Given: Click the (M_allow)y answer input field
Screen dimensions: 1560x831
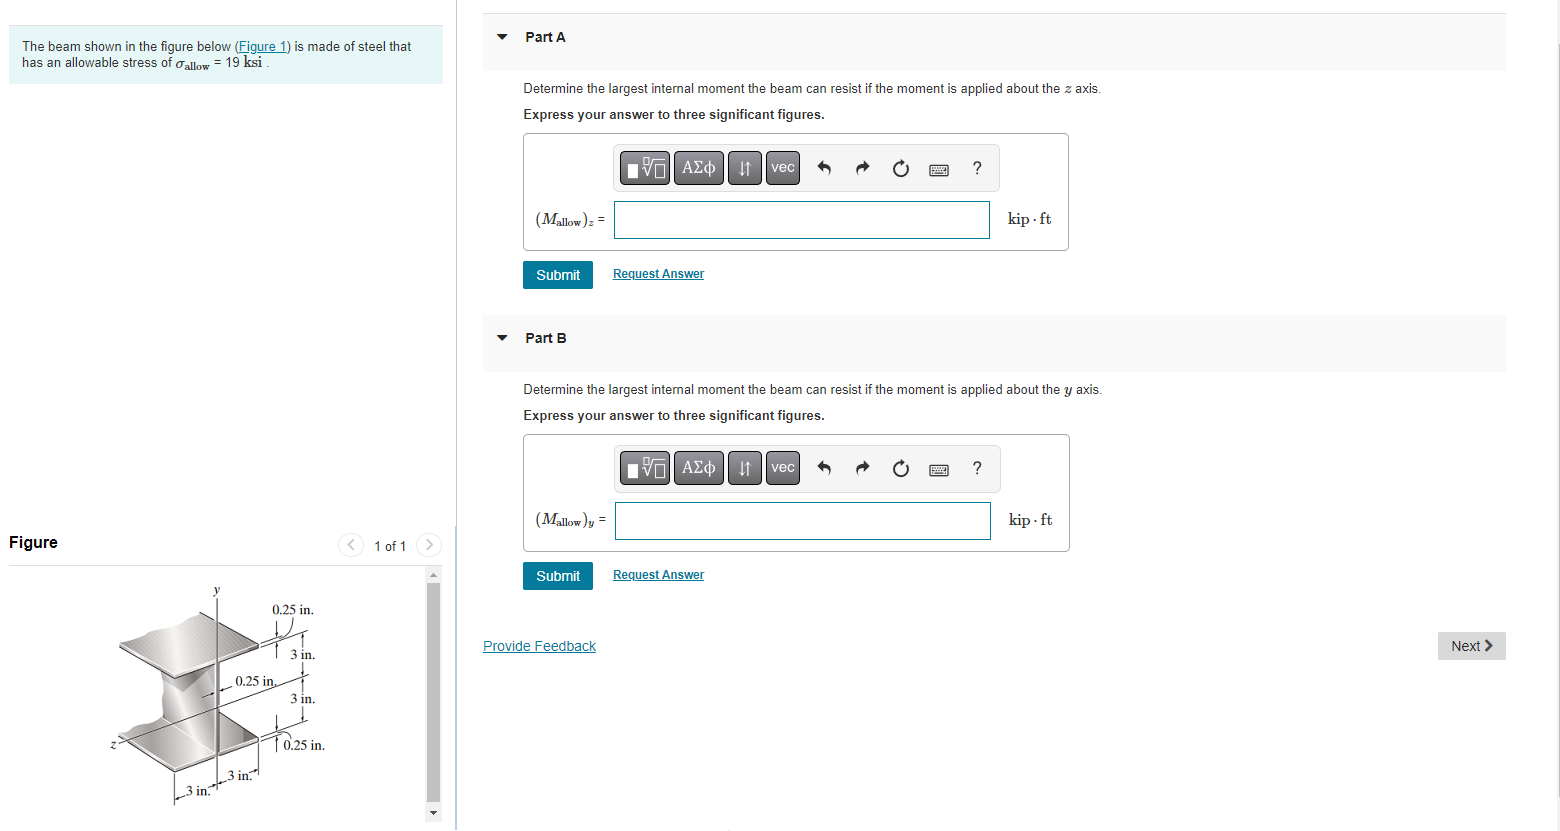Looking at the screenshot, I should 803,521.
